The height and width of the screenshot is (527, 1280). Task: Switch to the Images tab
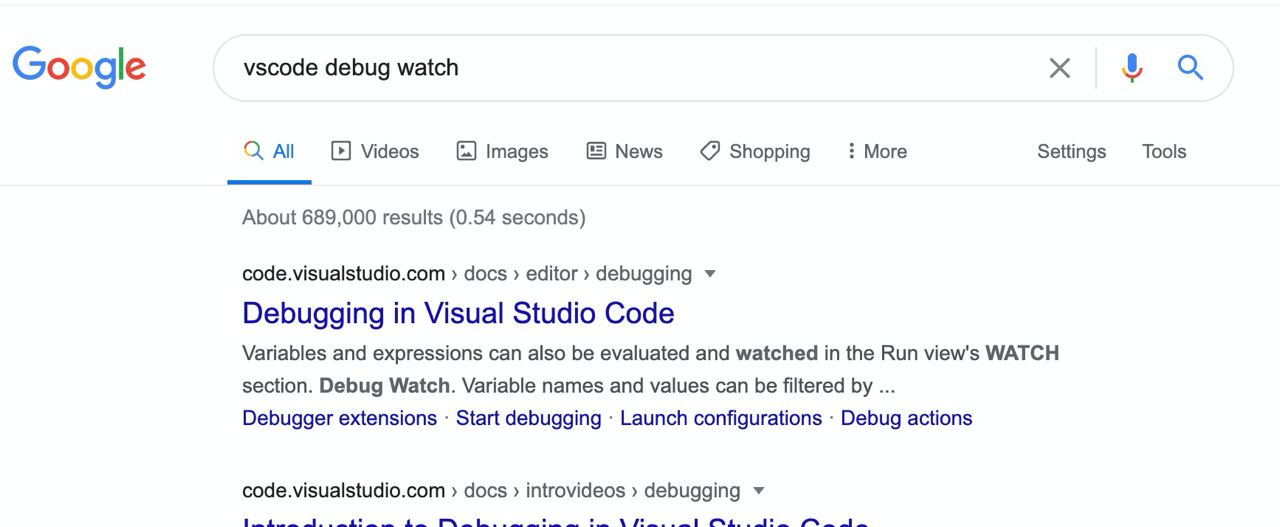502,152
